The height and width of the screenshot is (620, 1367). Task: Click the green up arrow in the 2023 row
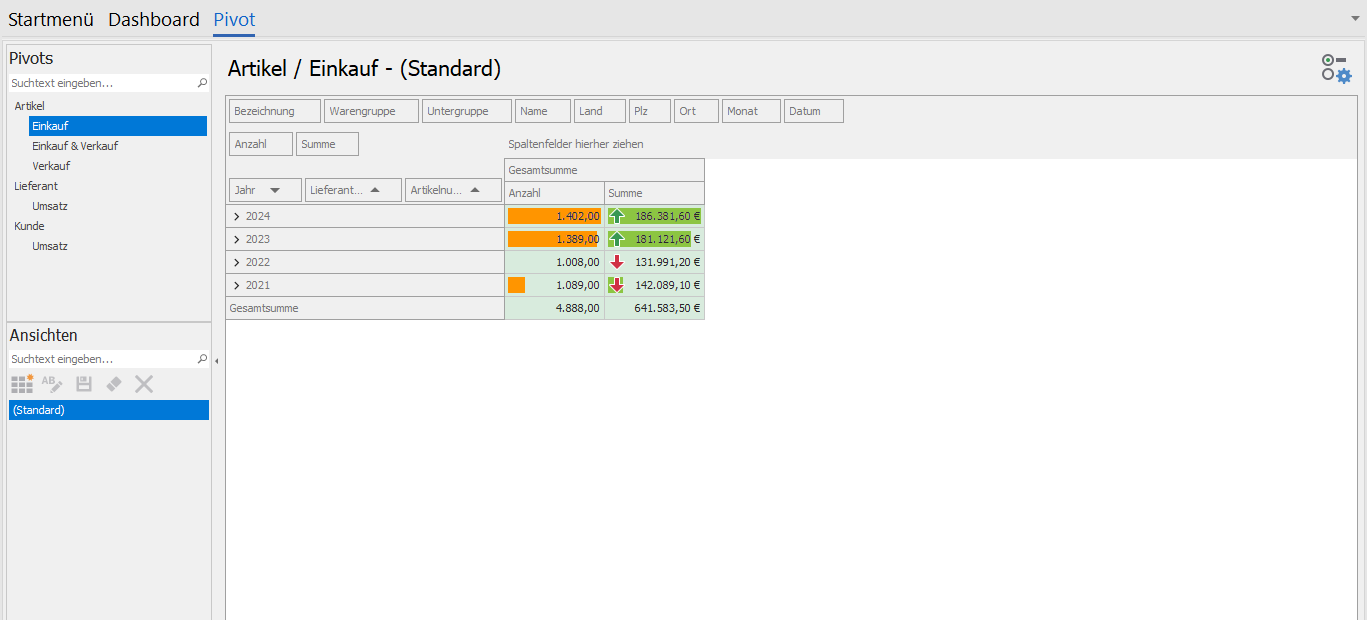[617, 239]
